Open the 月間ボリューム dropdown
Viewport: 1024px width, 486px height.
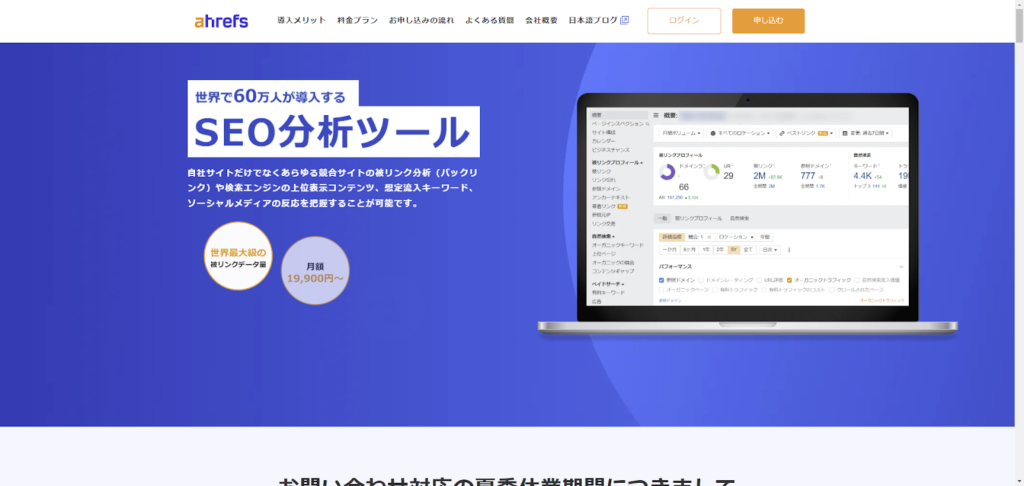point(680,133)
